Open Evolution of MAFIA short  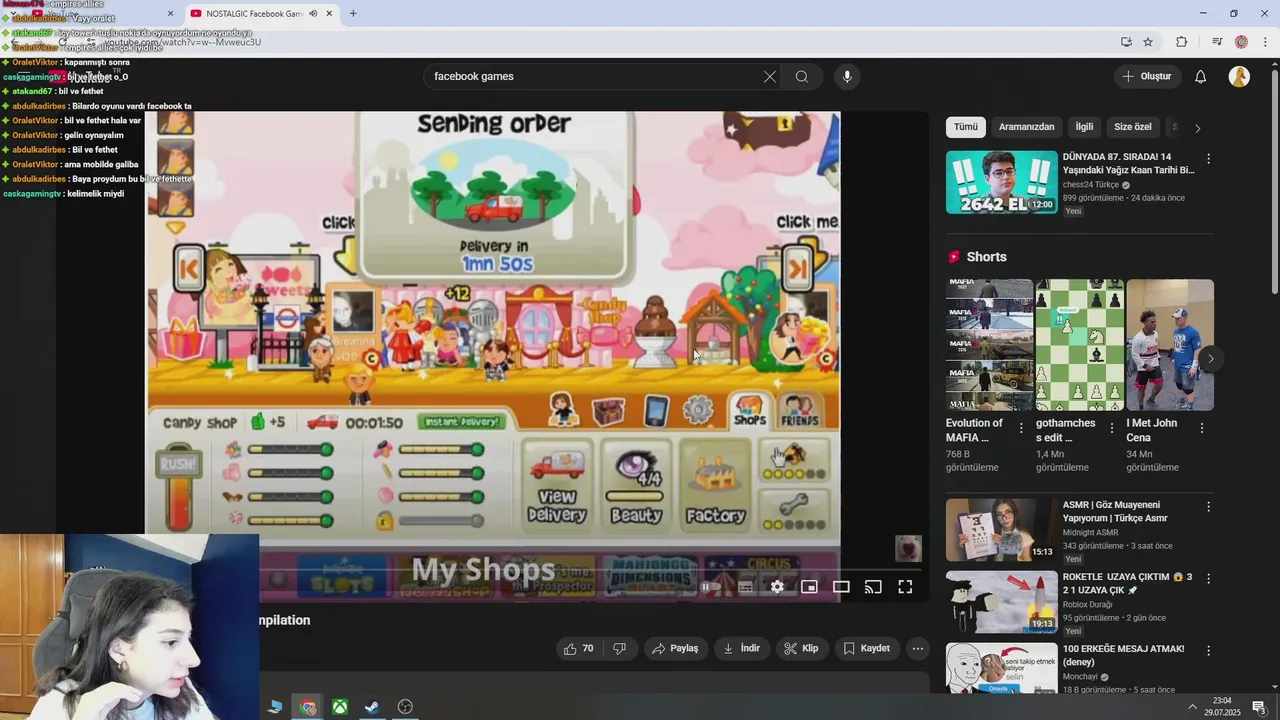pos(989,345)
